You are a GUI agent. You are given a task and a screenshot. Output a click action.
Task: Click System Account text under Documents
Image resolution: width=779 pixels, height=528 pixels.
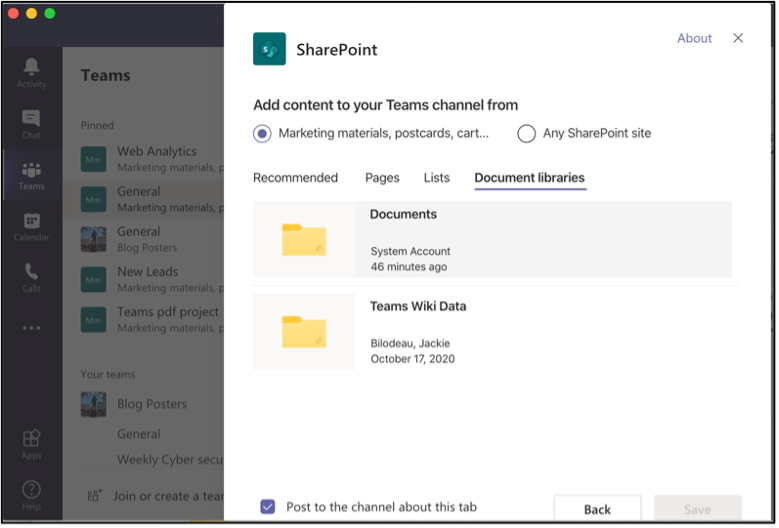click(411, 252)
